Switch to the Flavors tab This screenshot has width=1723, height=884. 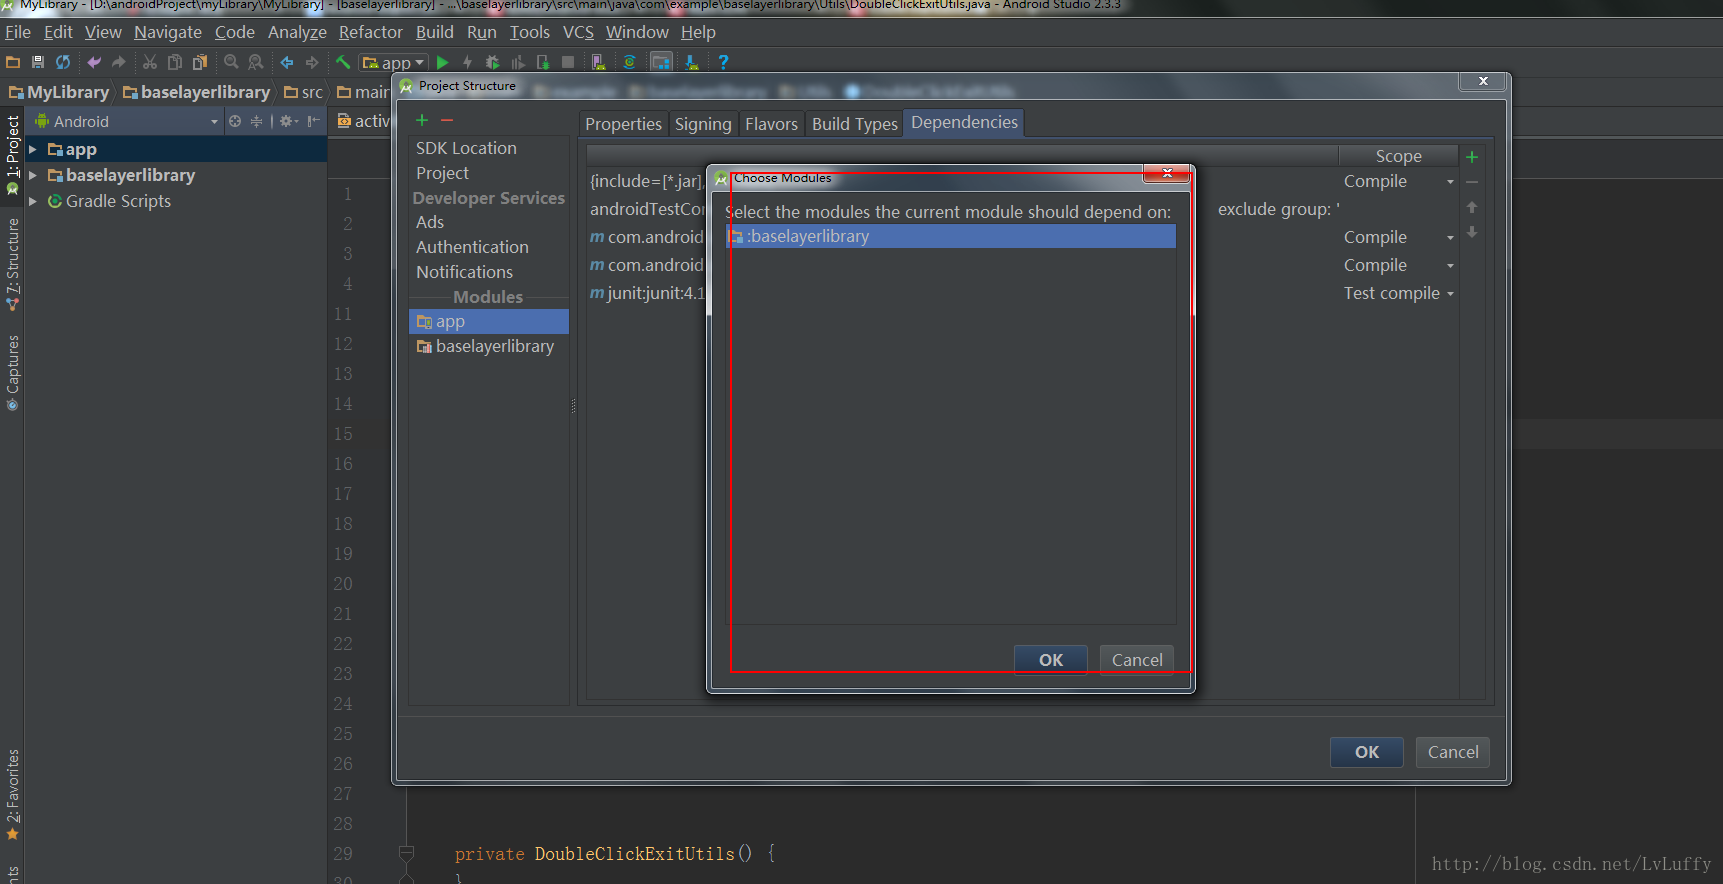click(x=771, y=124)
